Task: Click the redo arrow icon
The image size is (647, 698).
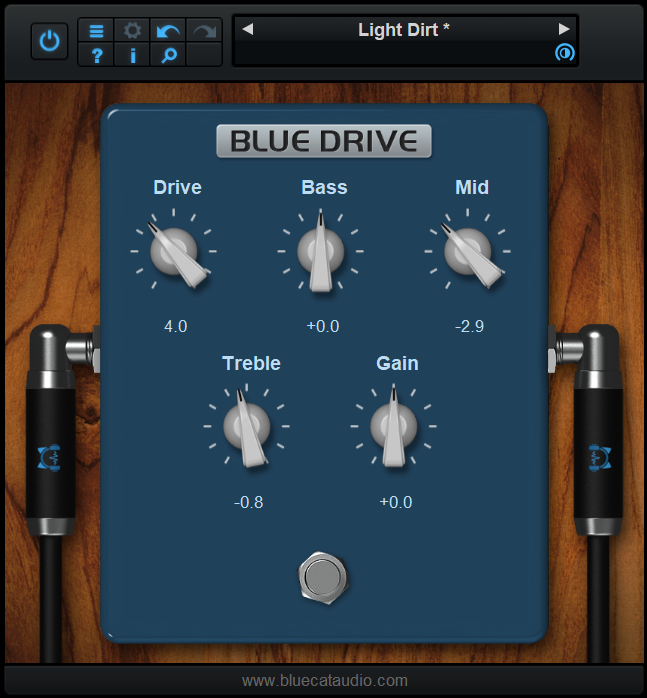Action: [204, 31]
